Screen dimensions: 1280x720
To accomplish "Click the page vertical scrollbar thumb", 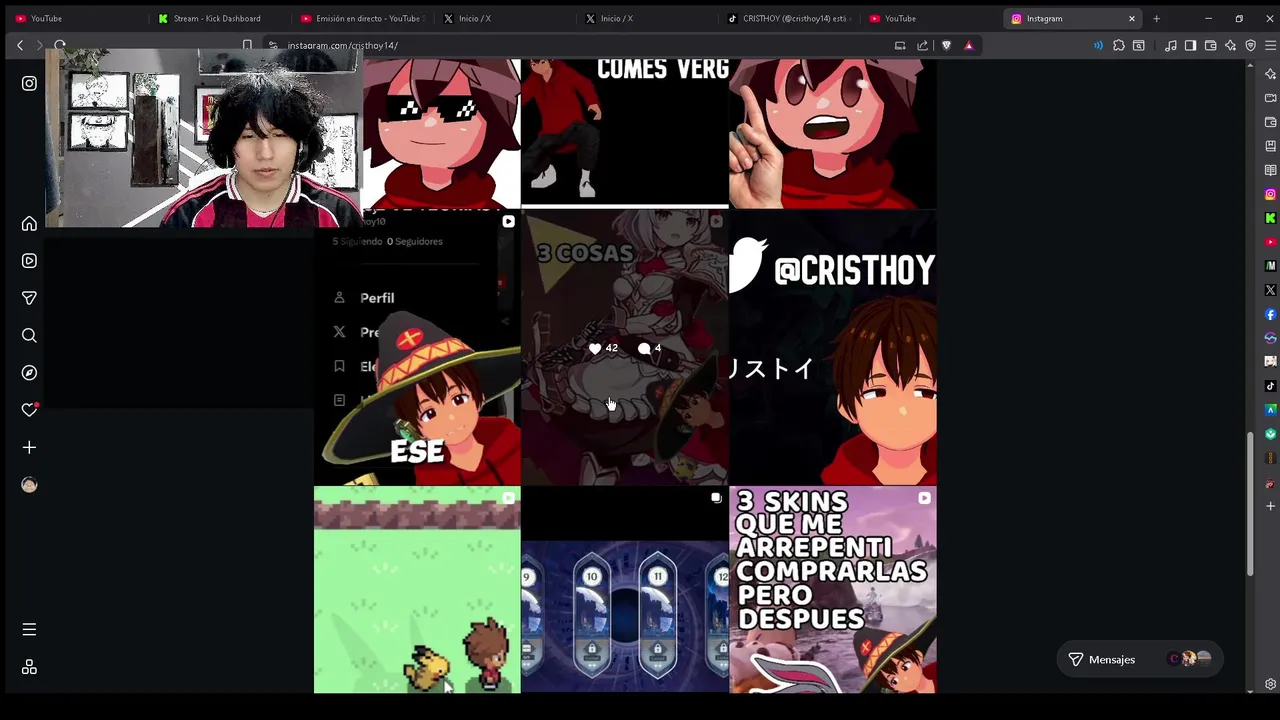I will click(x=1250, y=504).
